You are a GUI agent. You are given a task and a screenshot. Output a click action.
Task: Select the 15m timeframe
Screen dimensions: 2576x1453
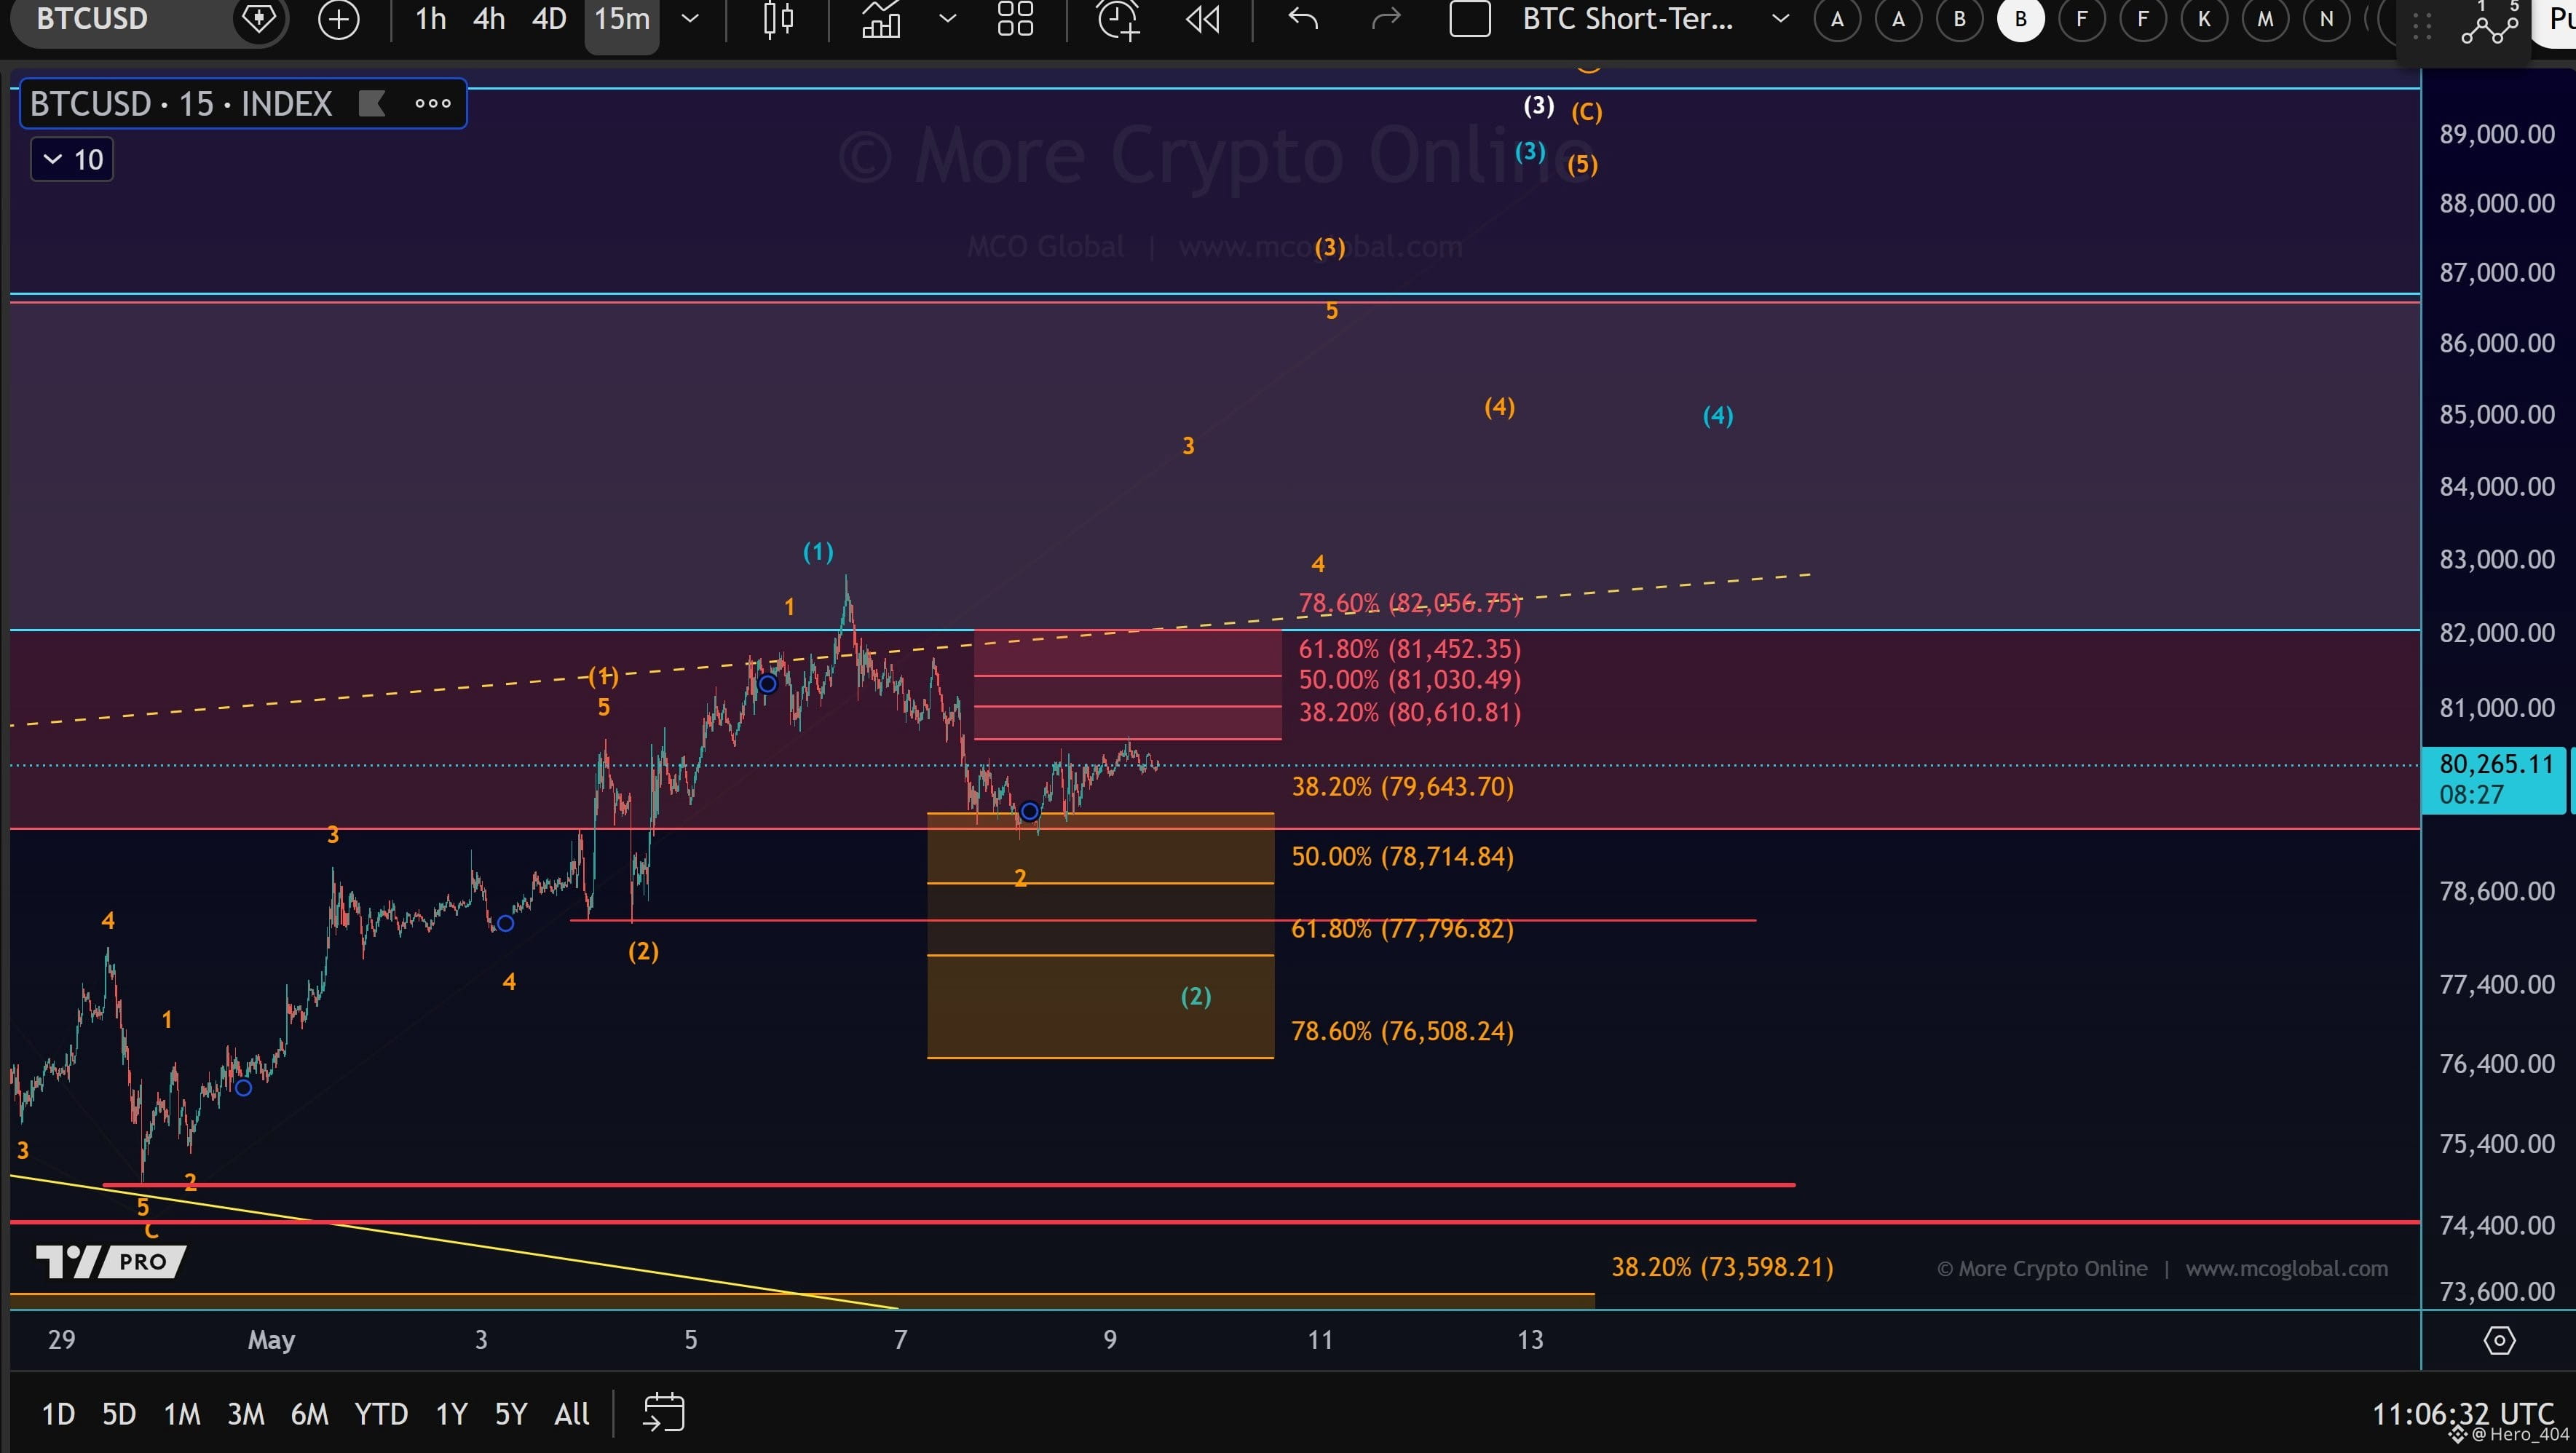(x=622, y=19)
